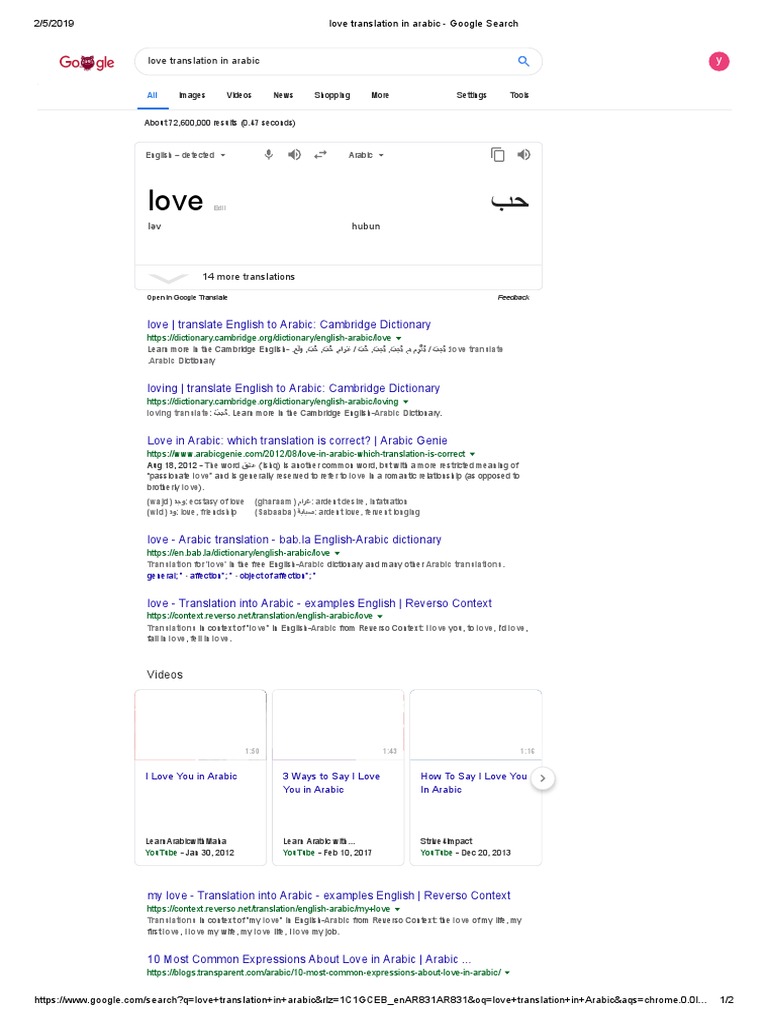This screenshot has height=1024, width=768.
Task: Click the microphone icon in translate box
Action: [x=268, y=155]
